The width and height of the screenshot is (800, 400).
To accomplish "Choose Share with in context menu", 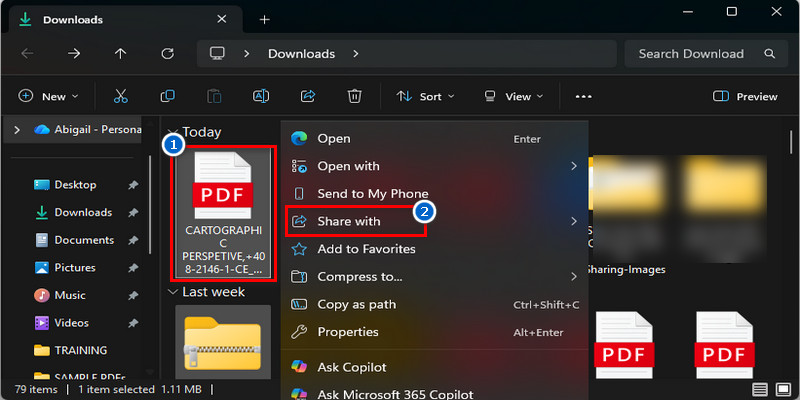I will pos(435,221).
